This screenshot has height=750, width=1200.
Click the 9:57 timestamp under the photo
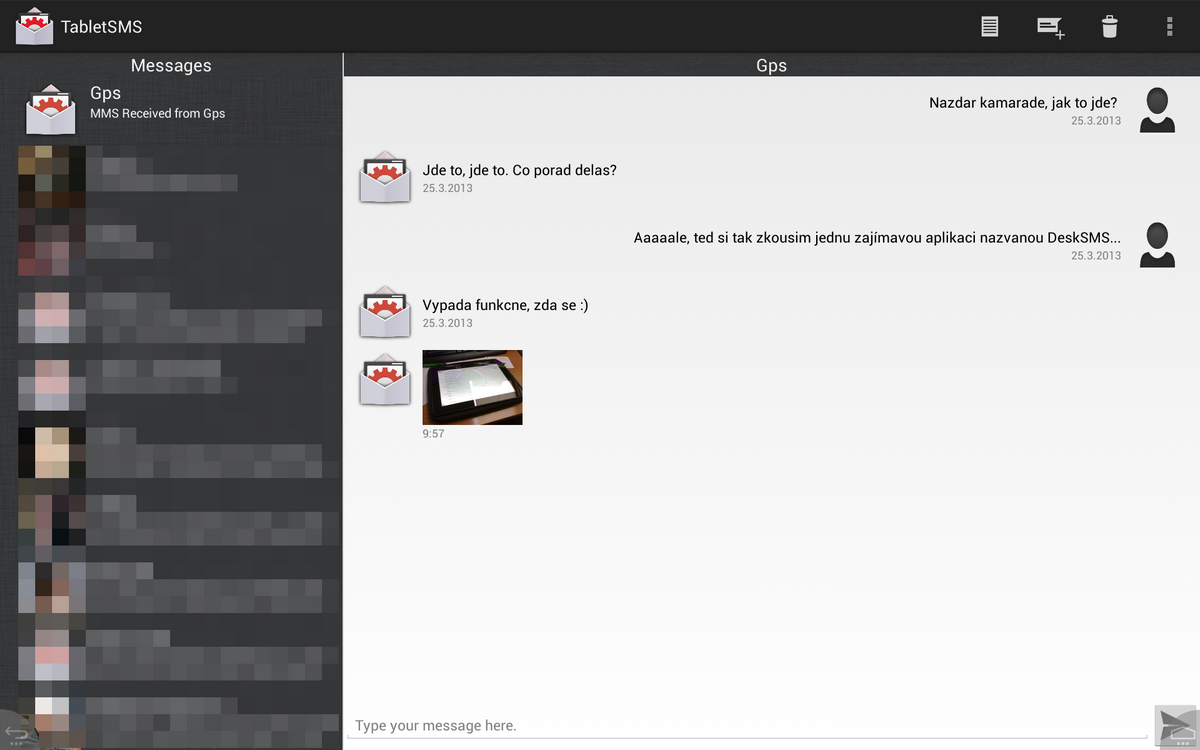[433, 434]
